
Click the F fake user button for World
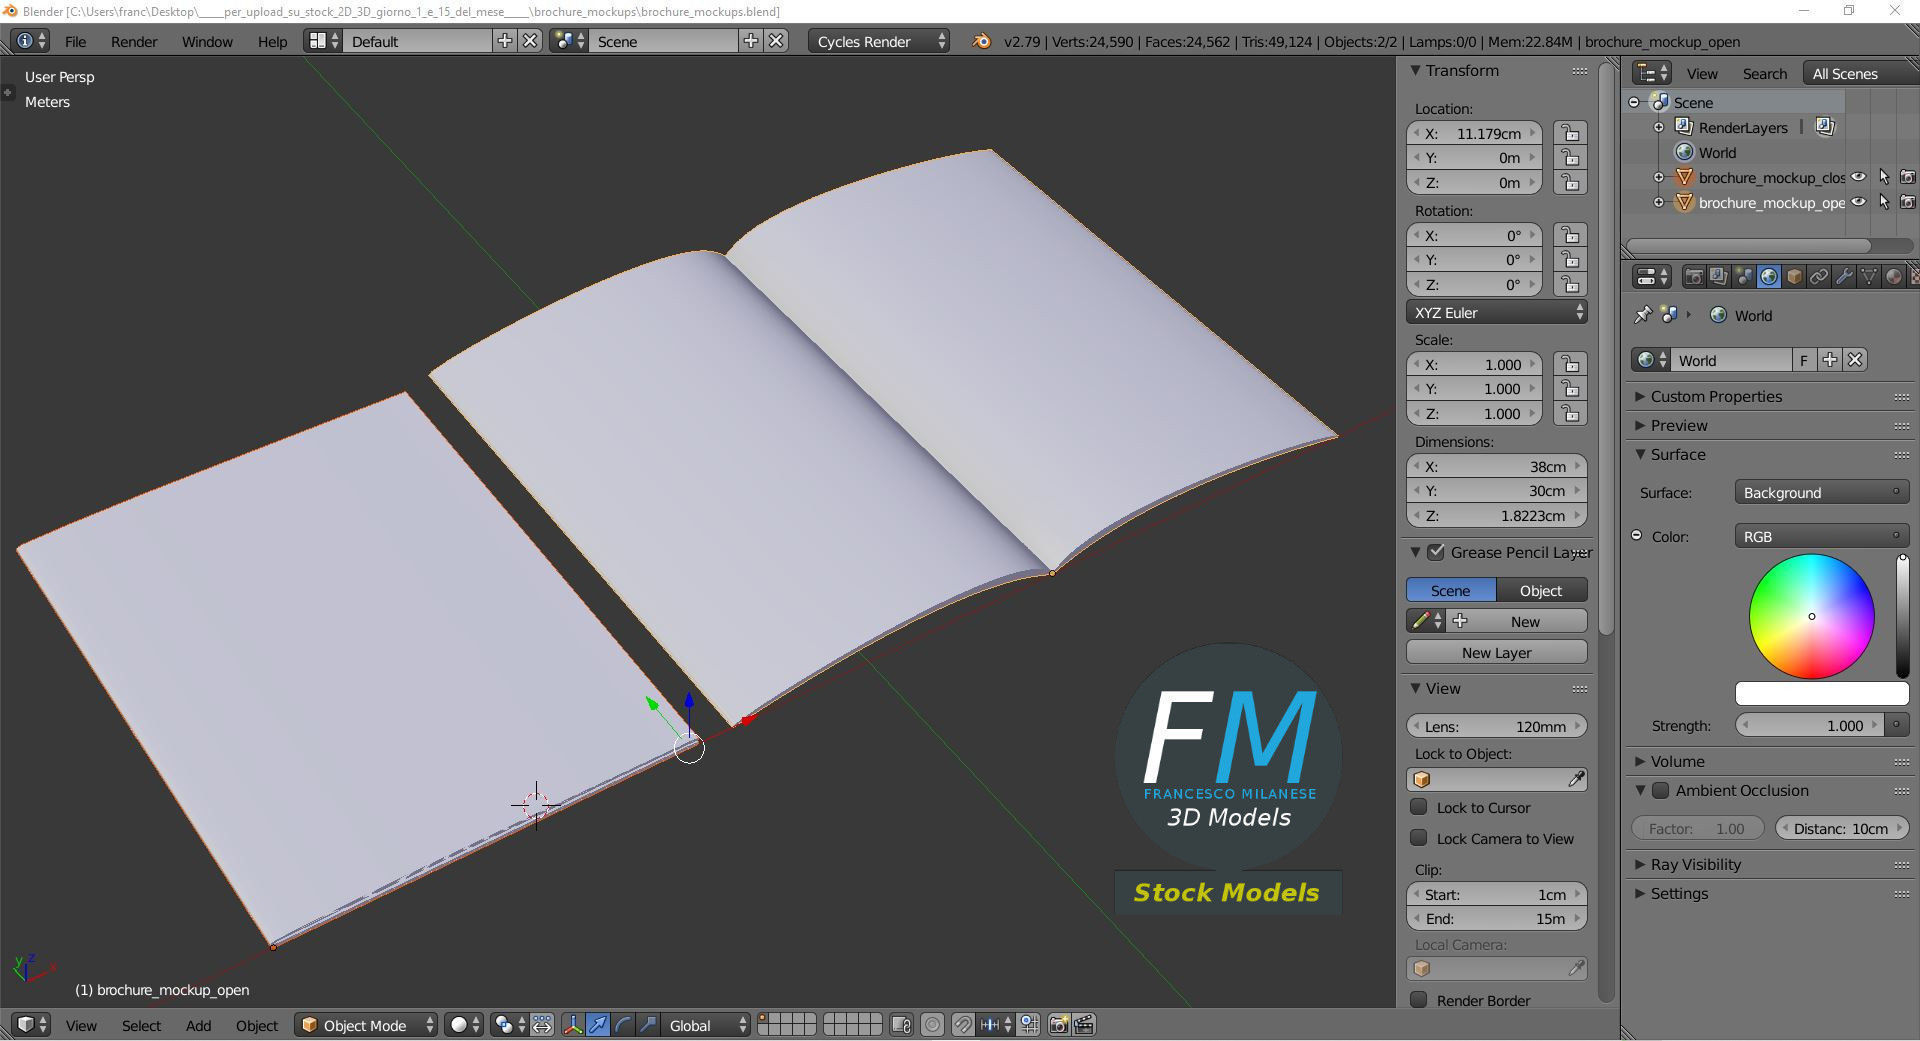point(1804,360)
